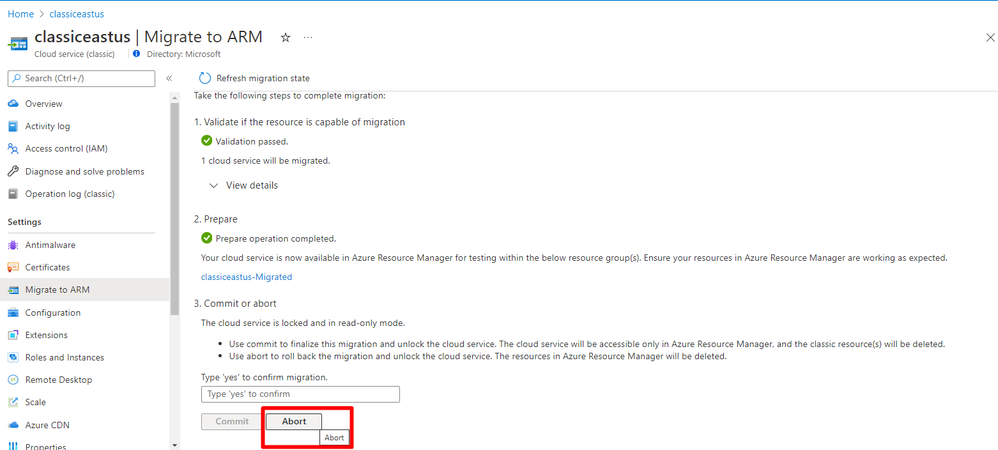998x450 pixels.
Task: Click the Activity log icon
Action: (x=13, y=126)
